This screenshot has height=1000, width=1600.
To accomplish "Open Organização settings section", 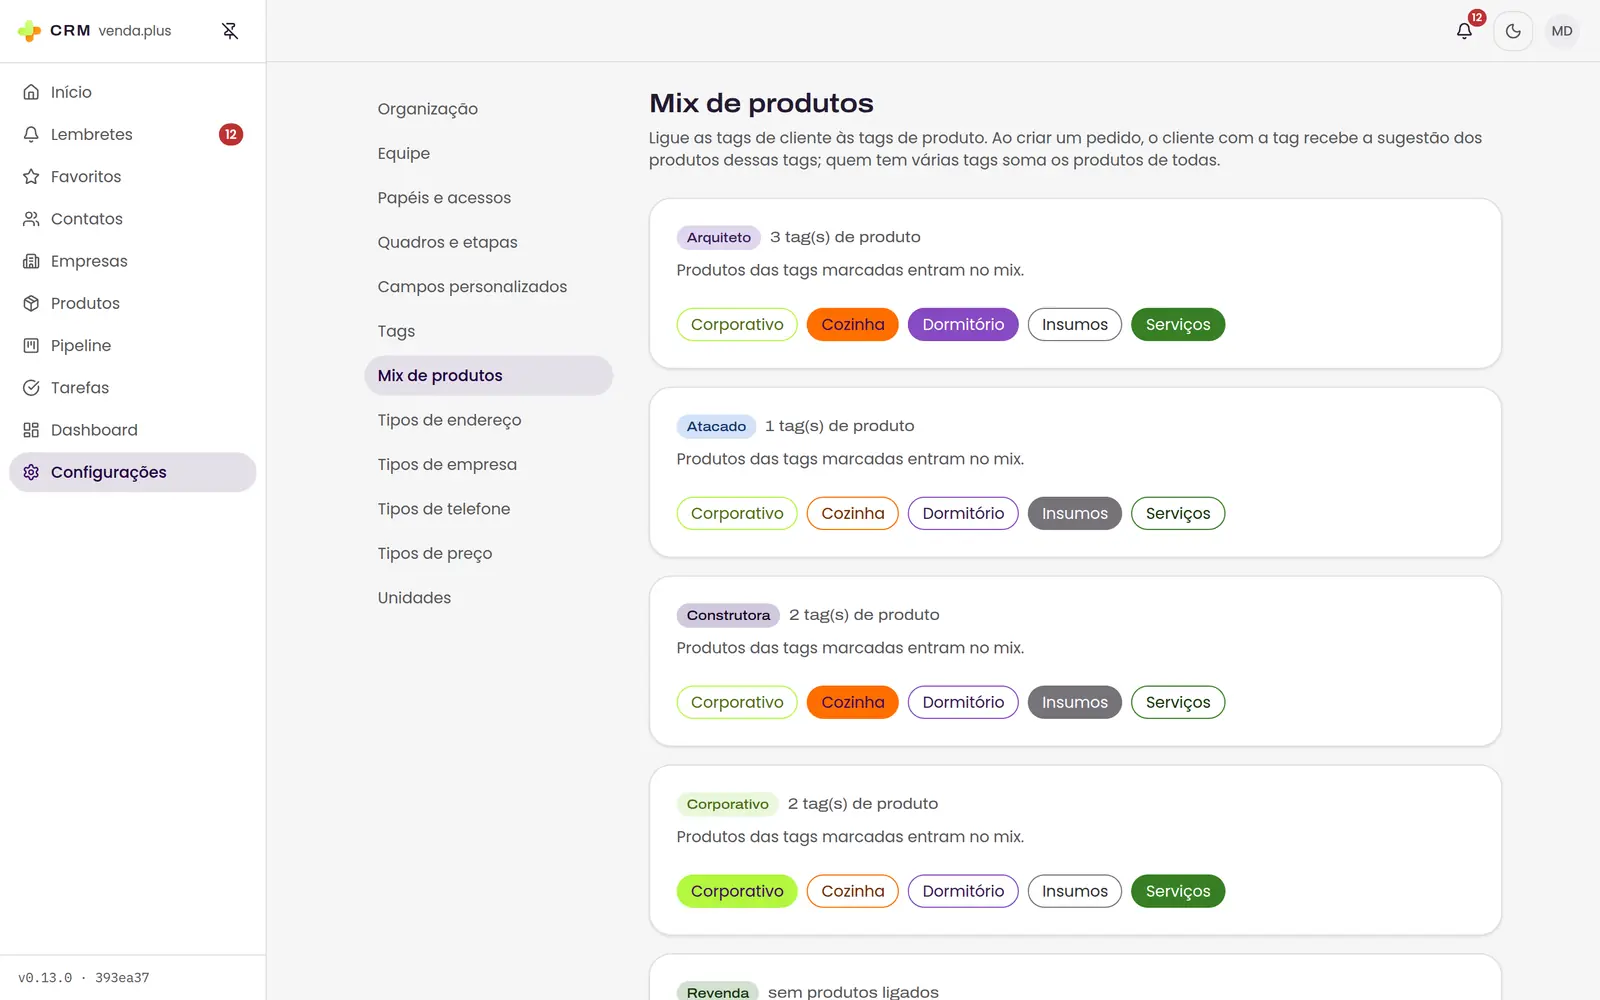I will [489, 109].
